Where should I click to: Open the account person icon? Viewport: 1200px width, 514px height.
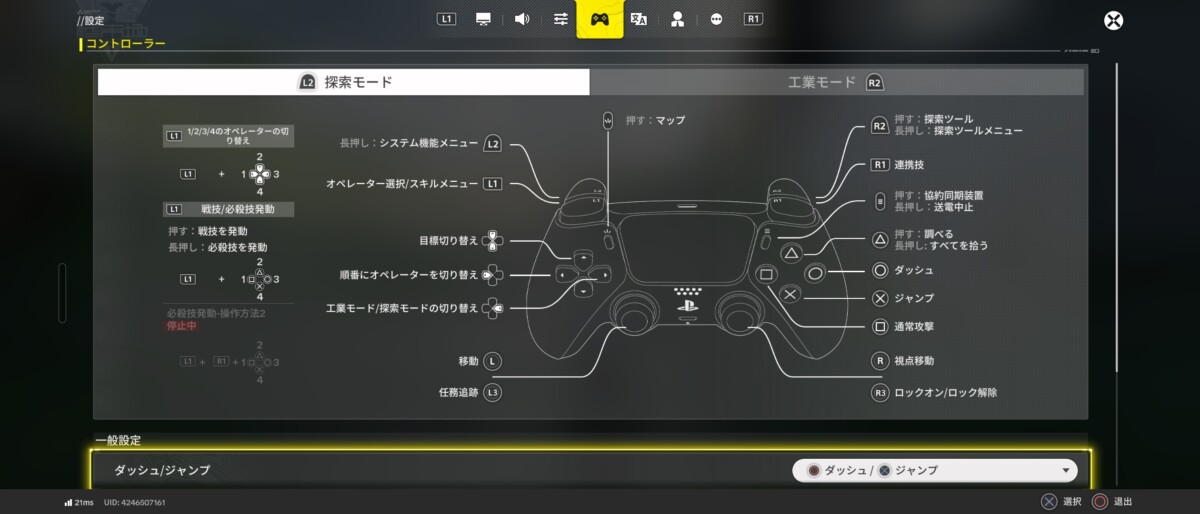[677, 19]
